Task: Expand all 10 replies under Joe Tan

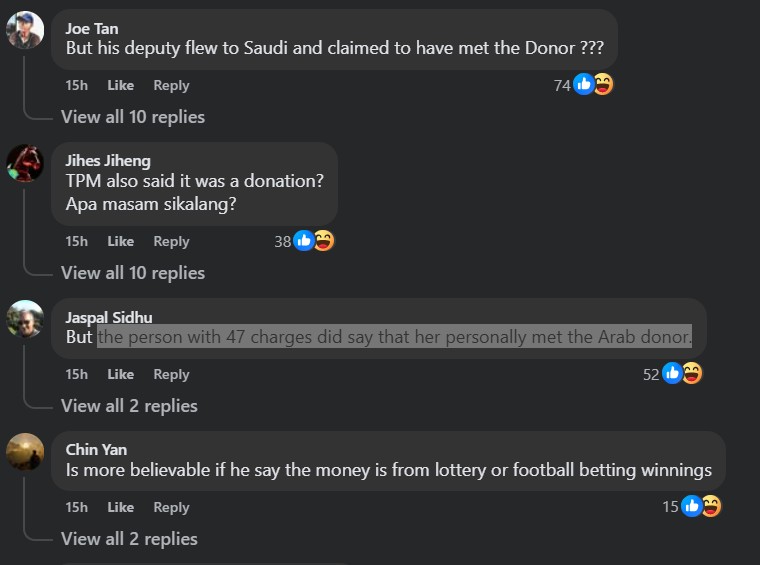Action: point(132,117)
